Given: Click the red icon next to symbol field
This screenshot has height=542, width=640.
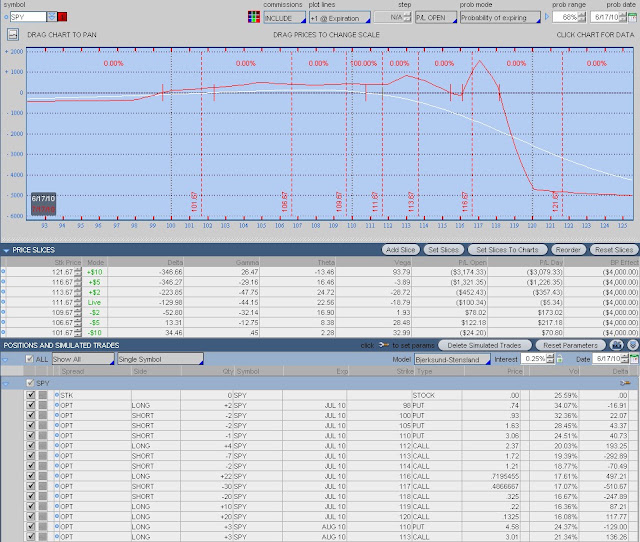Looking at the screenshot, I should [x=62, y=17].
